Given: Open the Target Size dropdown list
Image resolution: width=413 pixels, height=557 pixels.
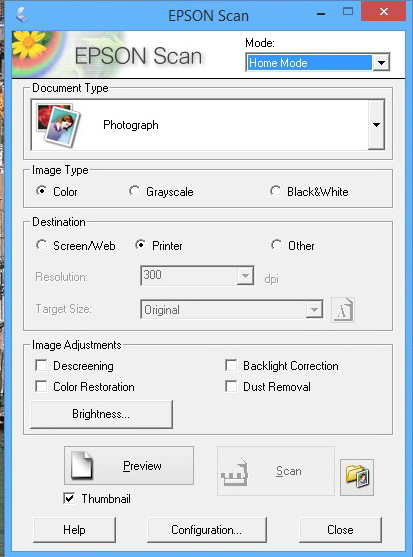Looking at the screenshot, I should click(x=314, y=309).
